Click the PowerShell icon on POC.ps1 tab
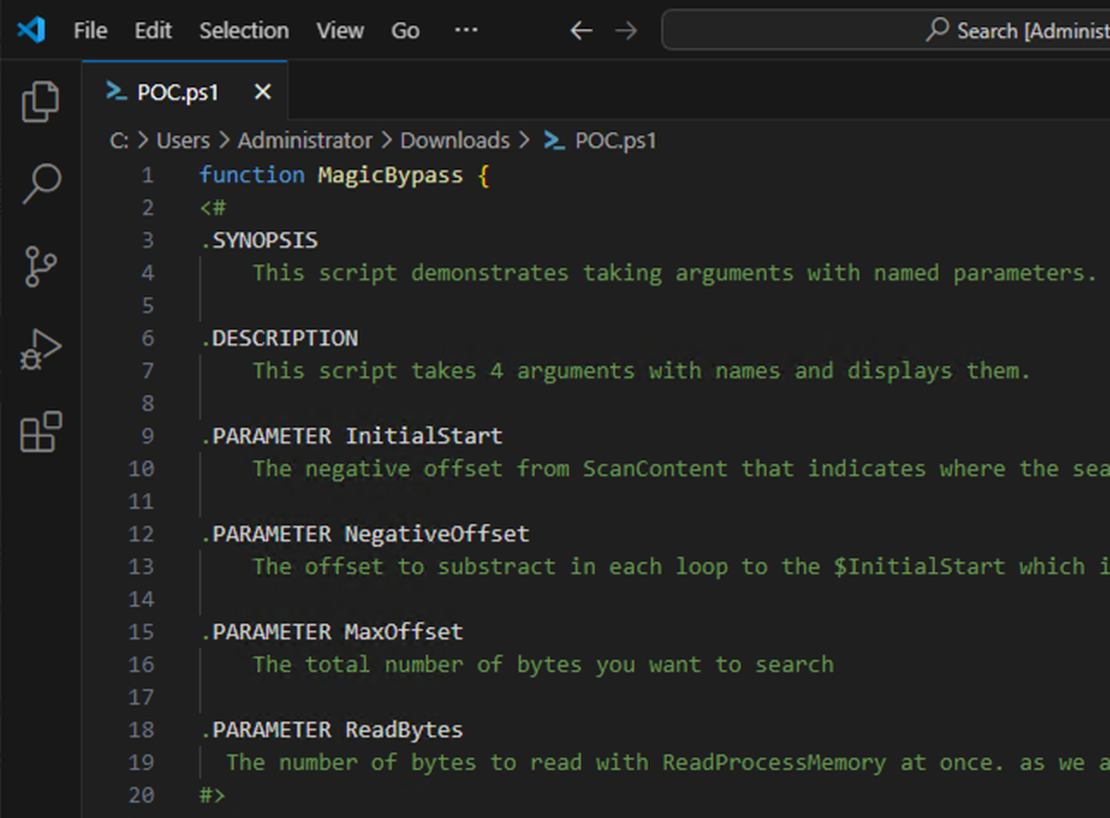 116,91
